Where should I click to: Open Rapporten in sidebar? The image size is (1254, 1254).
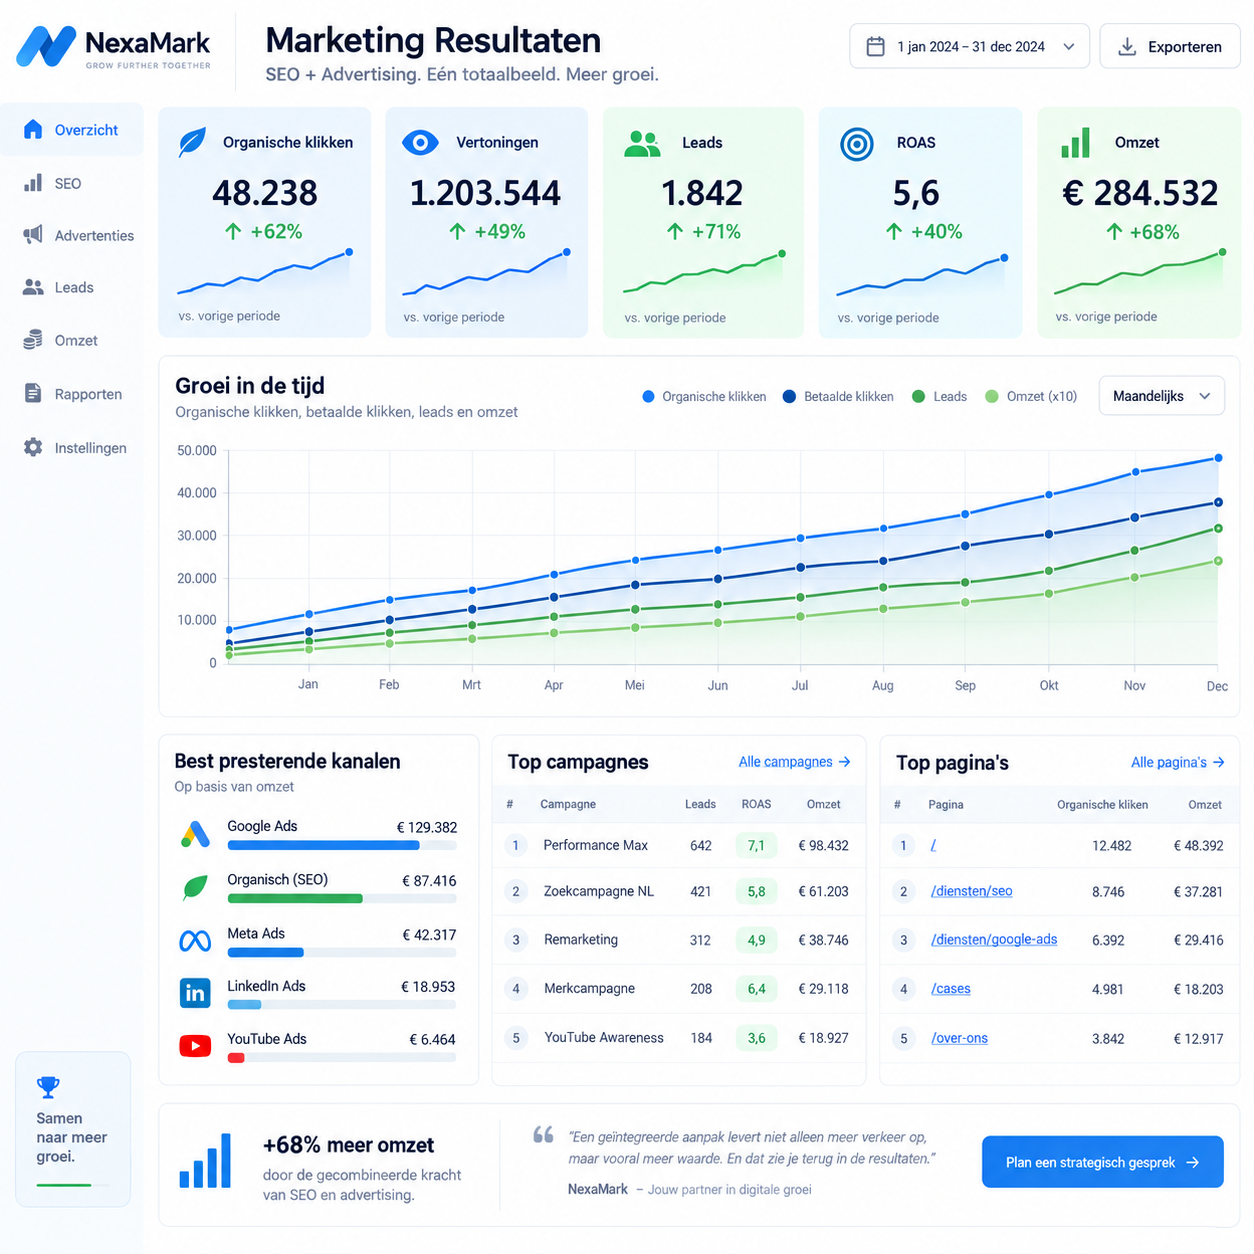[x=71, y=394]
